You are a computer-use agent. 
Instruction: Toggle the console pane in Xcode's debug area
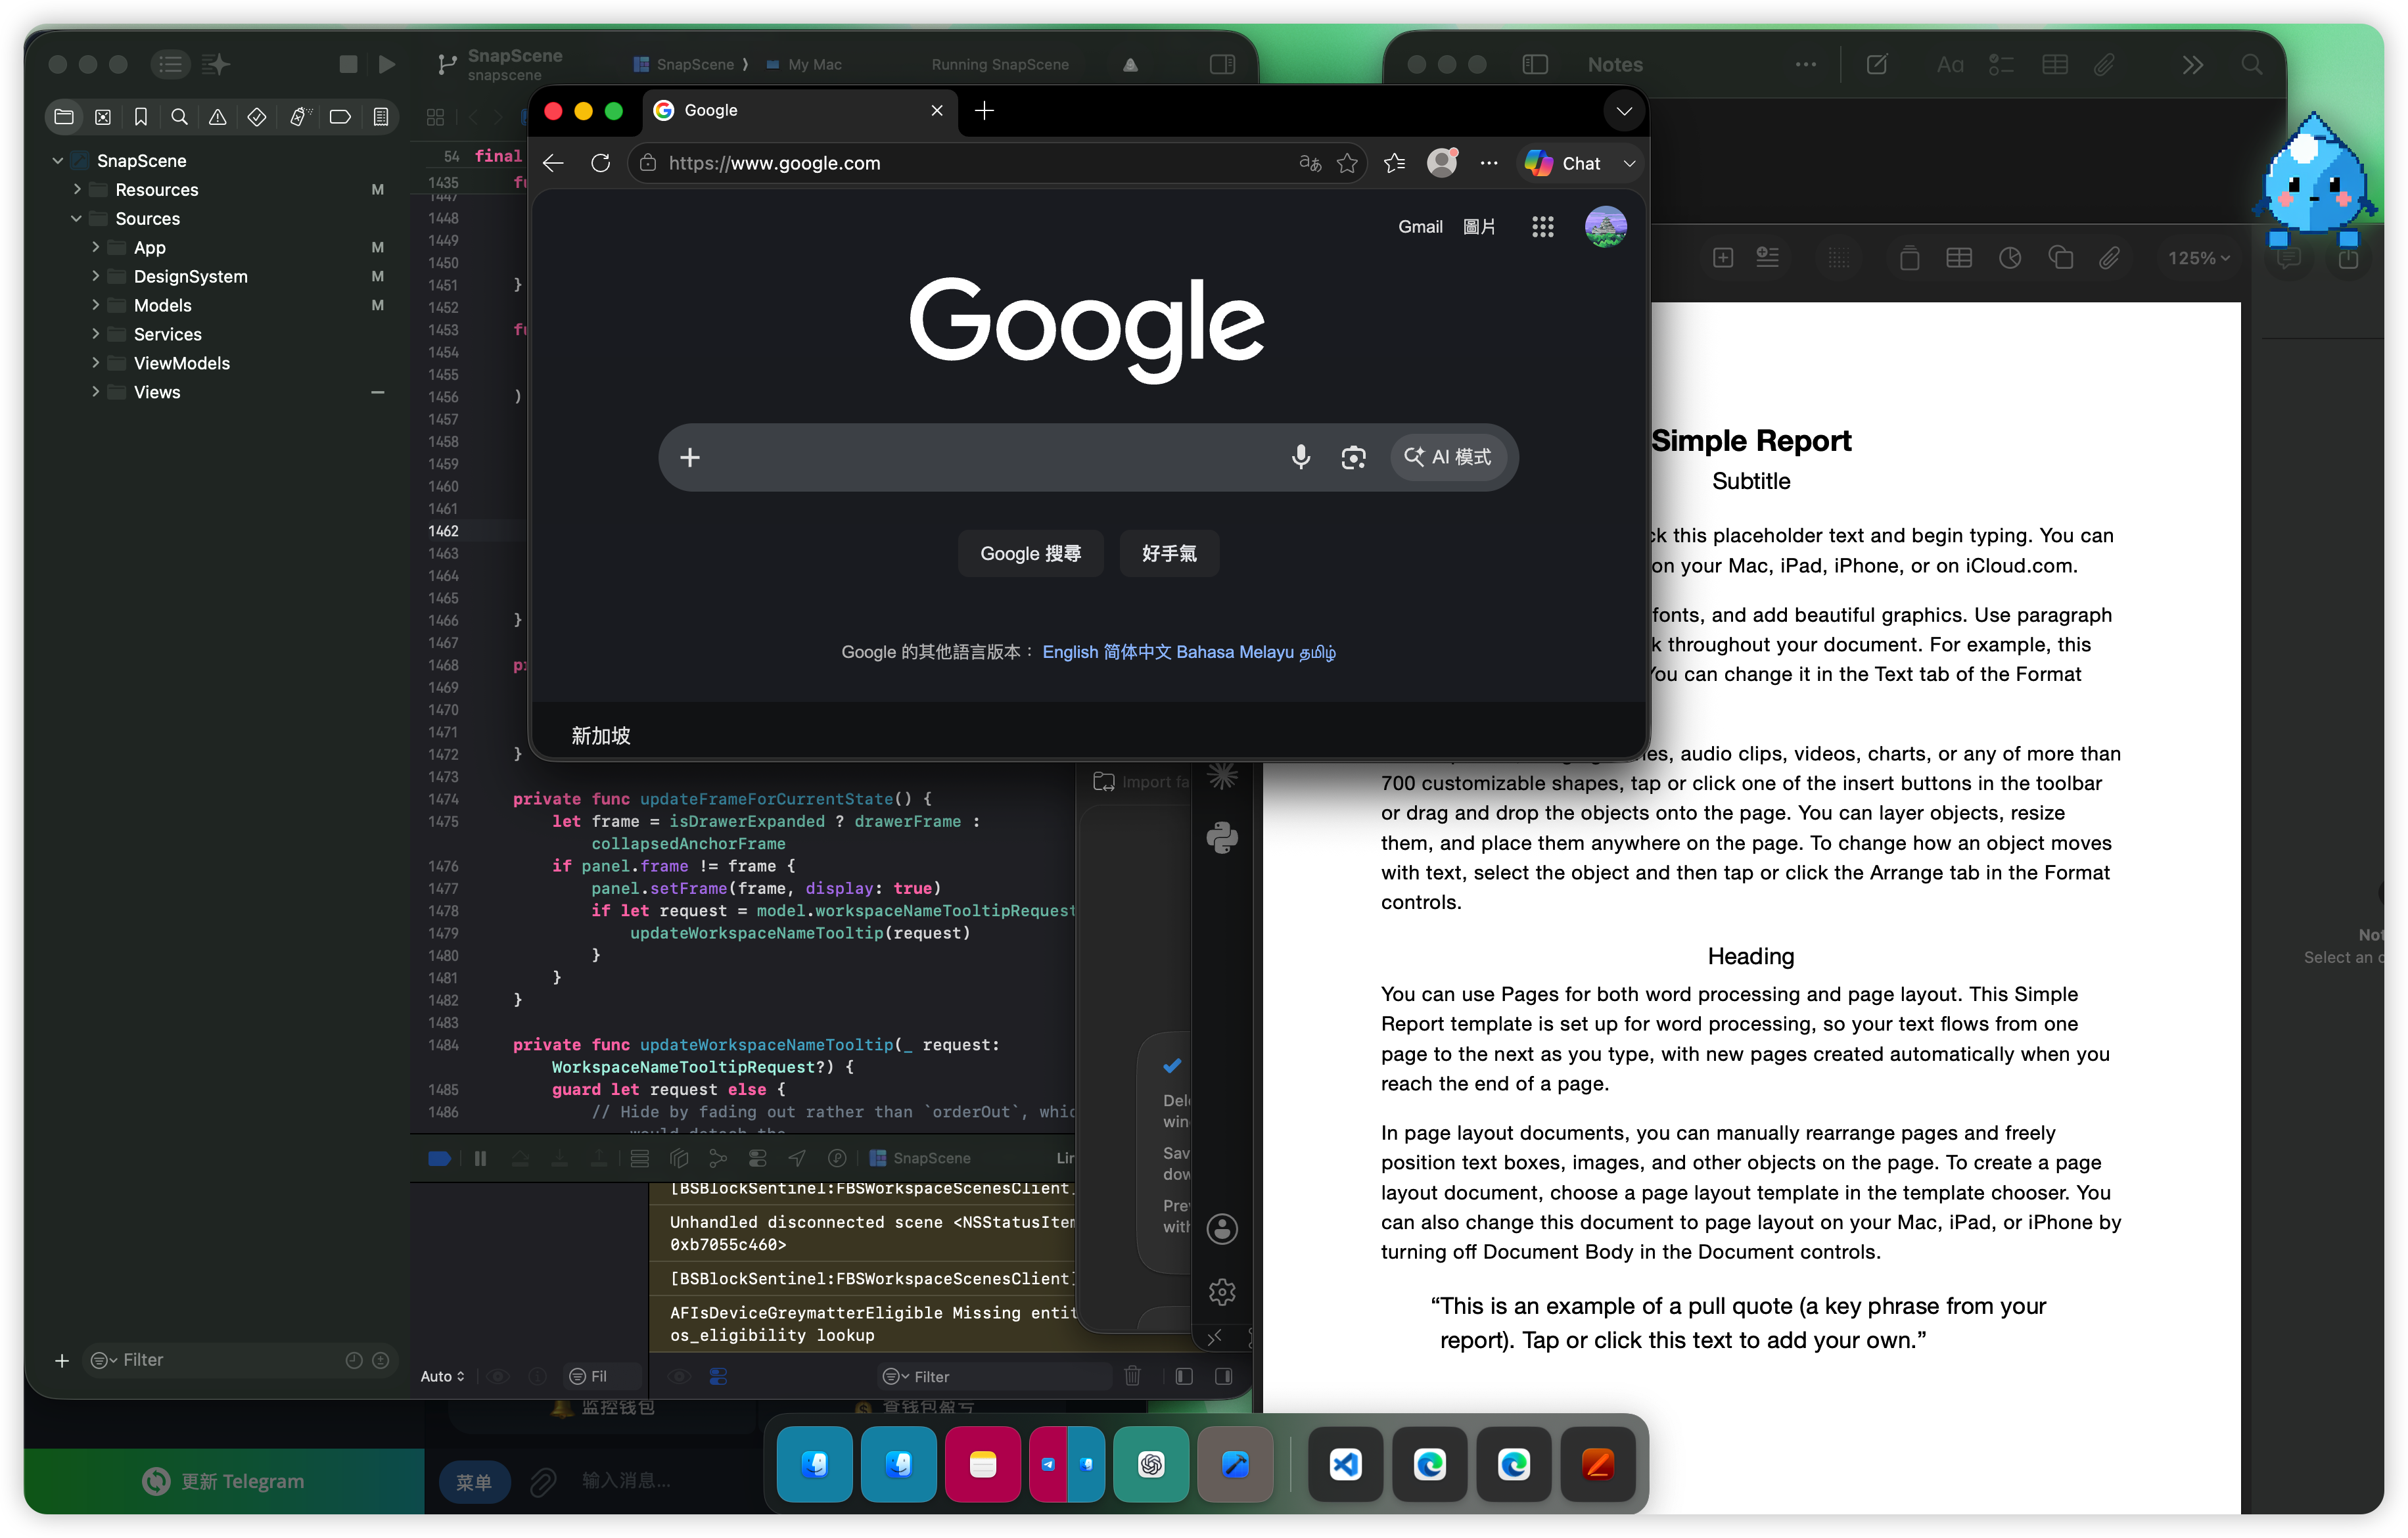click(x=1223, y=1376)
